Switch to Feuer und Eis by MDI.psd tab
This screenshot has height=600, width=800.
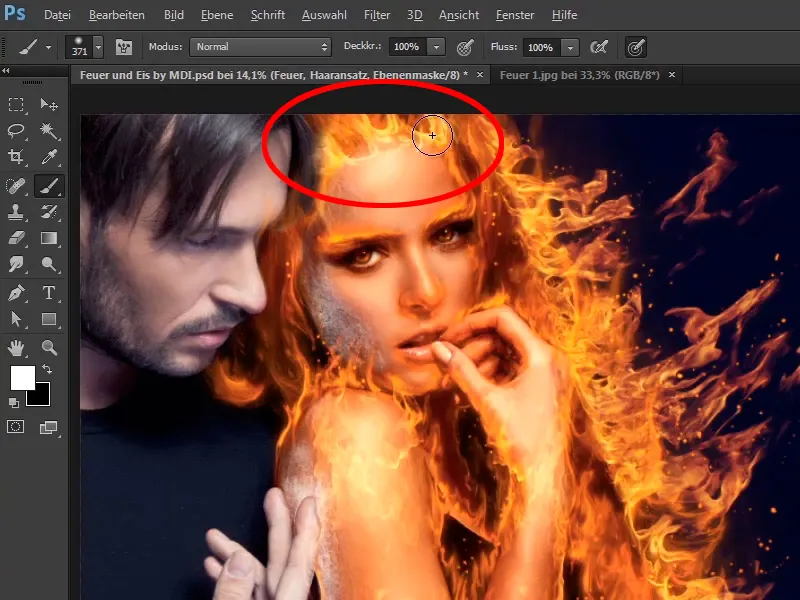[x=273, y=75]
